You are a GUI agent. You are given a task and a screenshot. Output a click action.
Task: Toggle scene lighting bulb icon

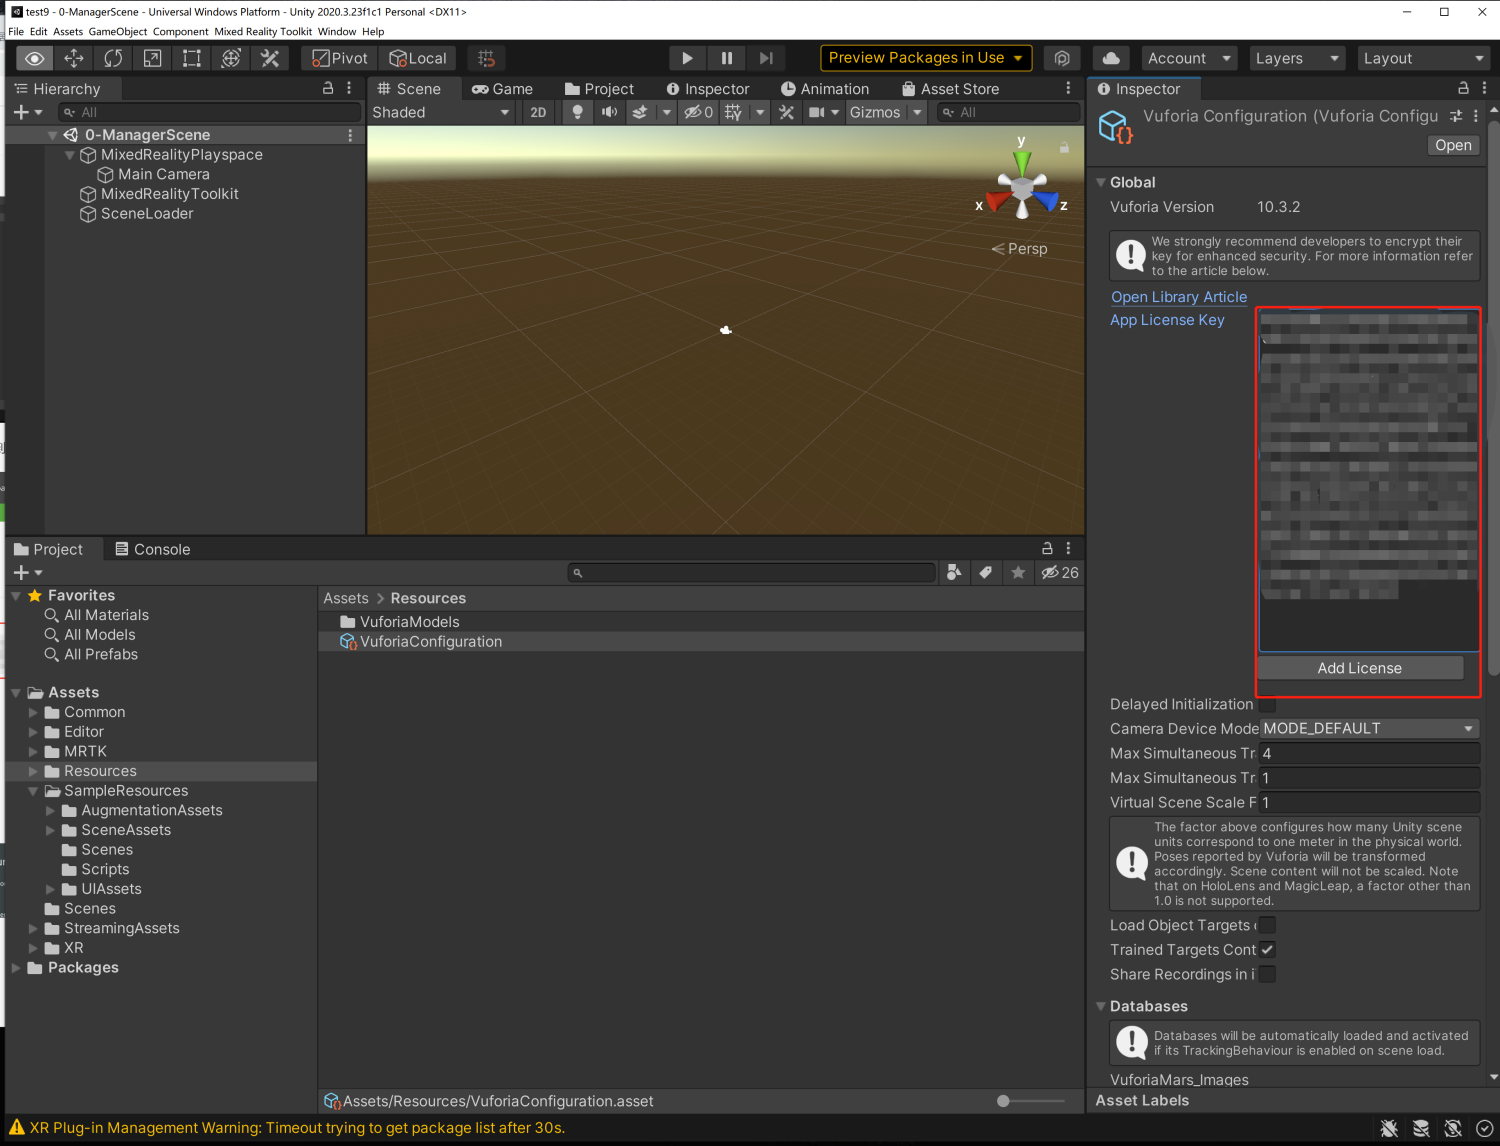[x=577, y=112]
